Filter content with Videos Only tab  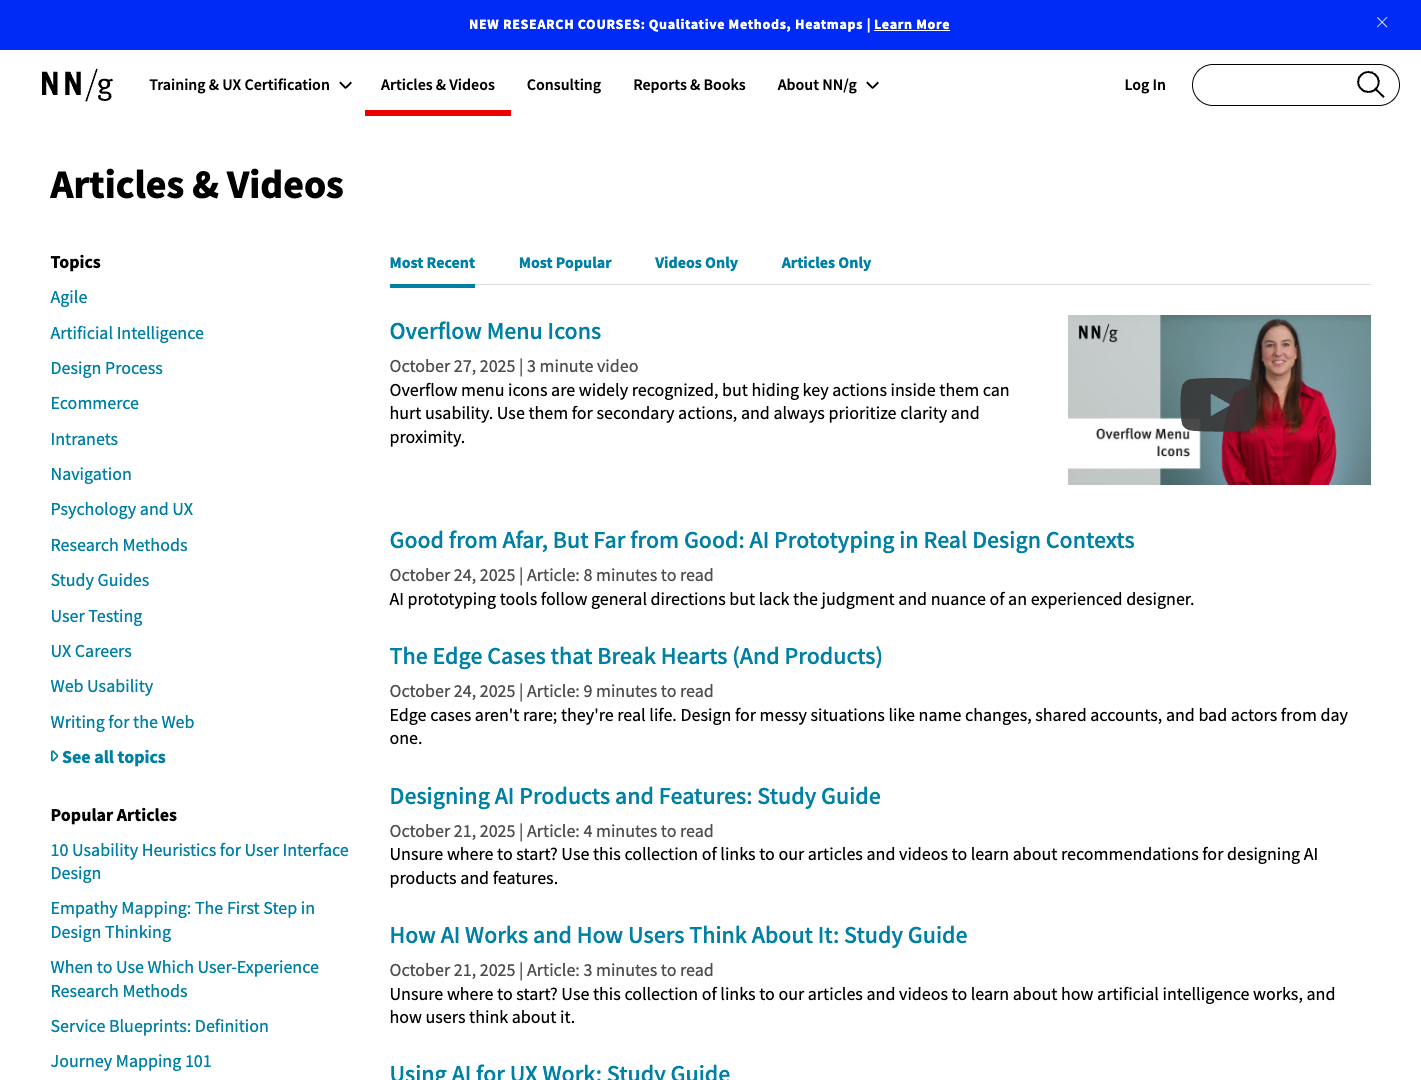696,262
